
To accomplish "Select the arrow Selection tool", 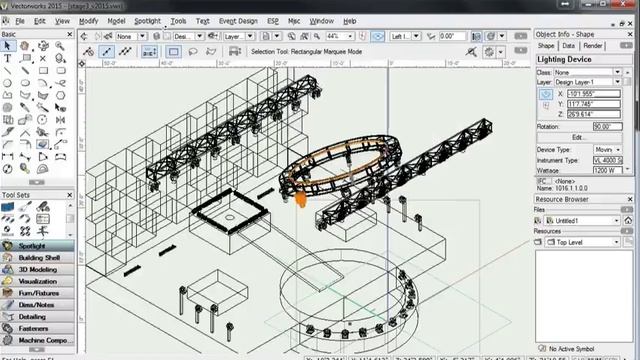I will coord(7,46).
